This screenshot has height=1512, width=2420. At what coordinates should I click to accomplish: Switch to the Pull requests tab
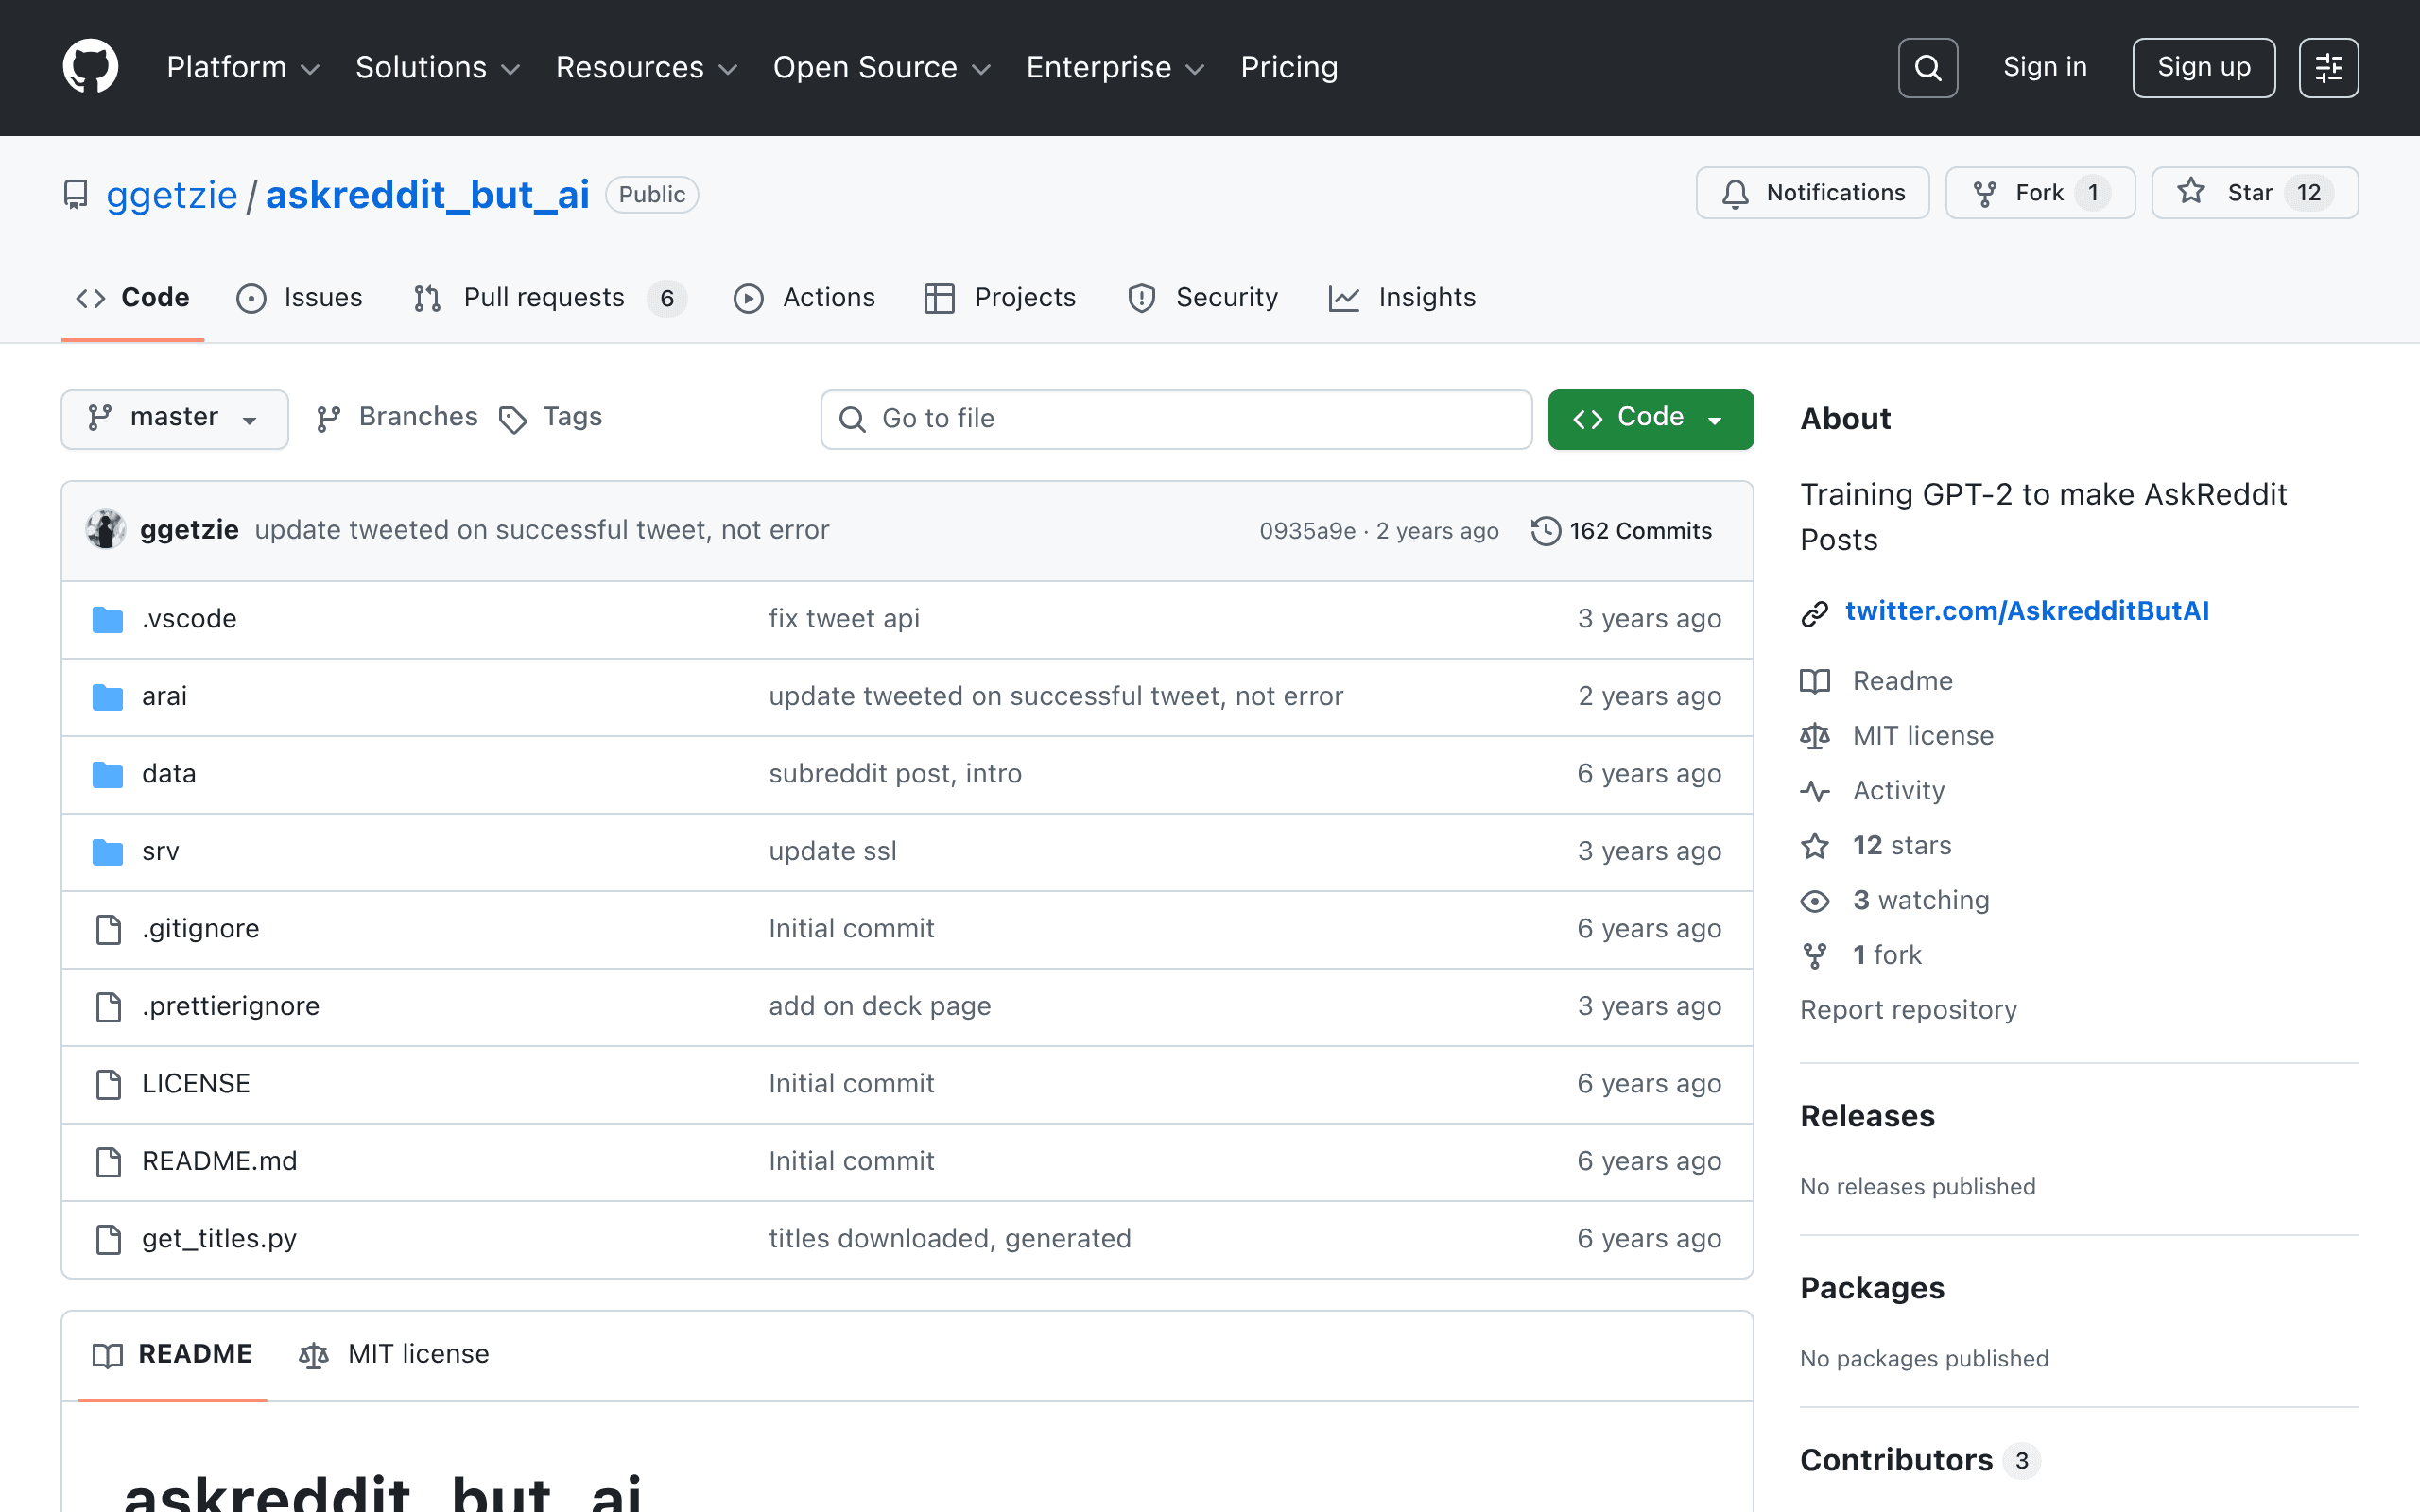click(x=549, y=298)
